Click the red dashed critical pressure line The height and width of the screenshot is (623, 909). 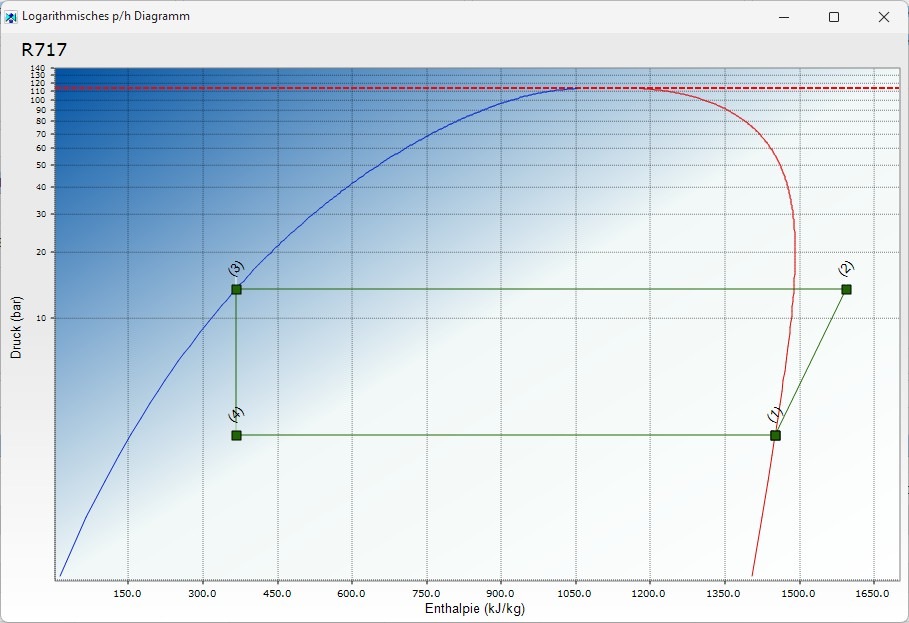(300, 88)
